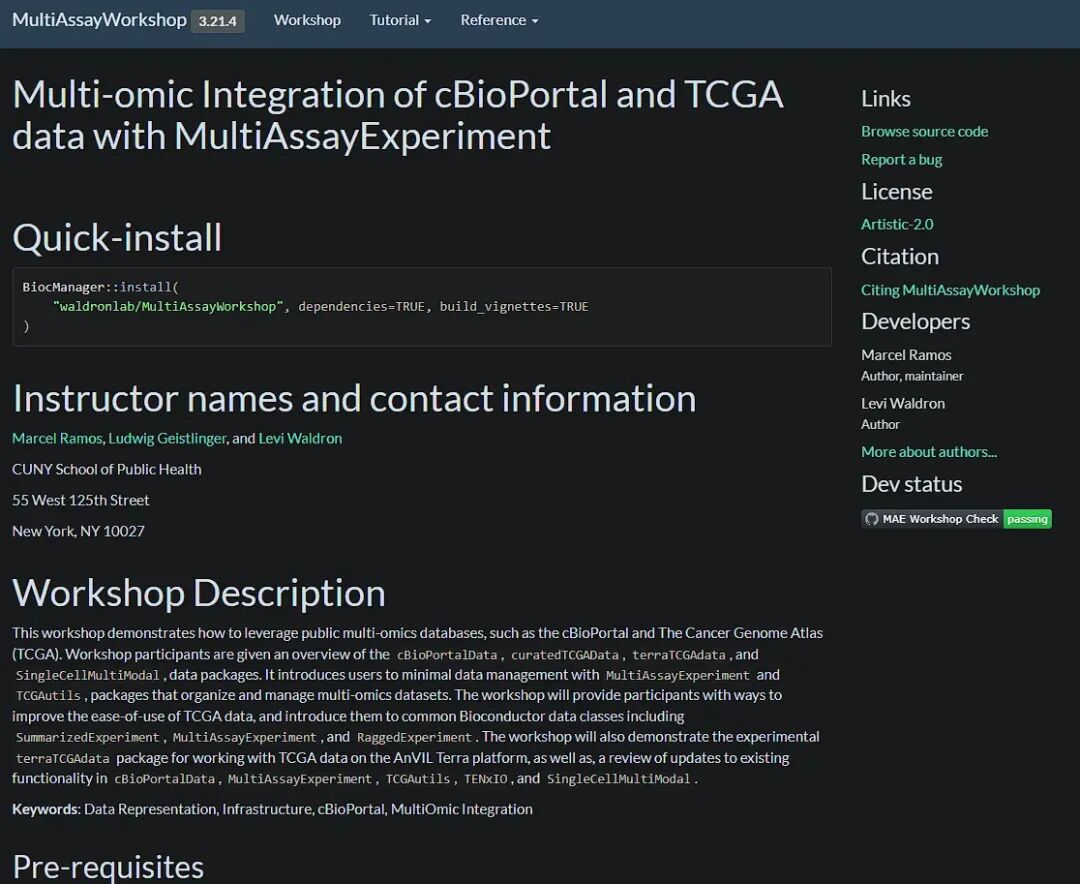Click the Keywords line text

tap(272, 809)
